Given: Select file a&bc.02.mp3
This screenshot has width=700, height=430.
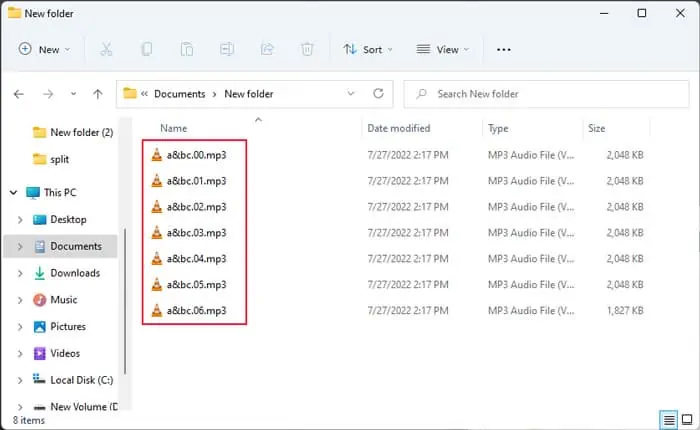Looking at the screenshot, I should click(x=196, y=207).
